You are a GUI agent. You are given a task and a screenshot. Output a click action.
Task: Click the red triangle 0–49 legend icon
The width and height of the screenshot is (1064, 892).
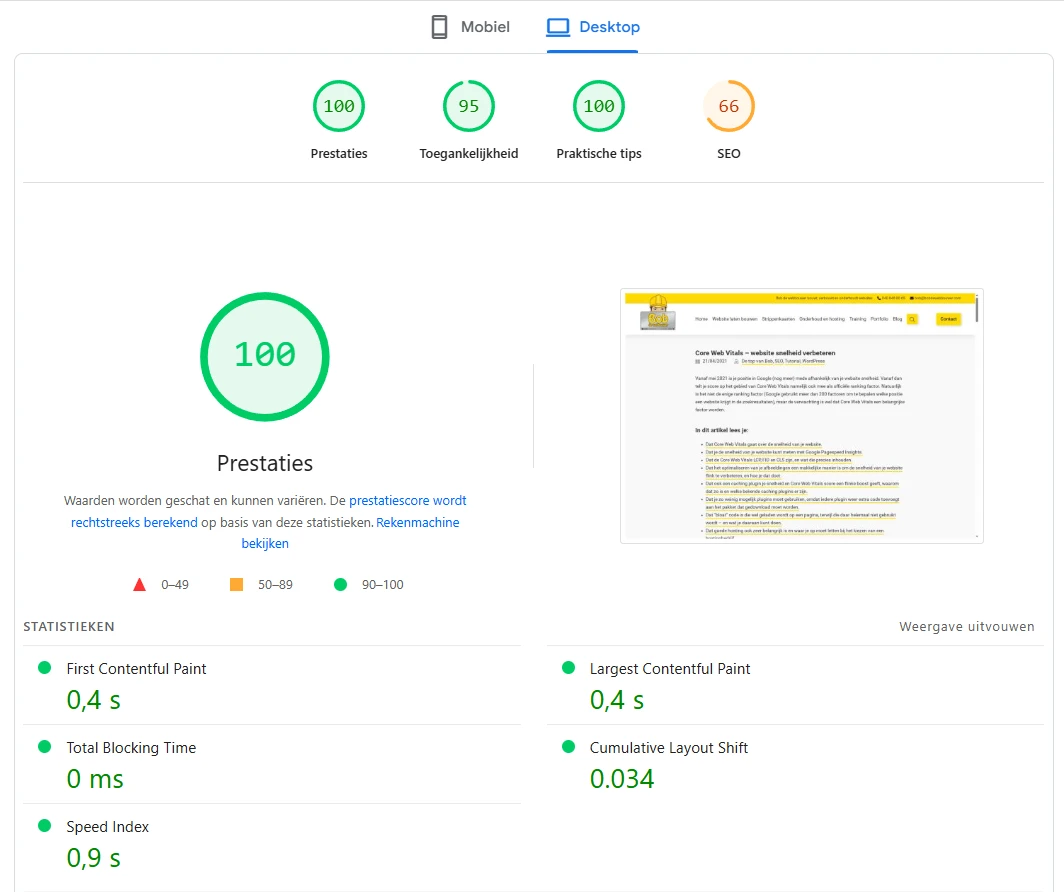[140, 585]
